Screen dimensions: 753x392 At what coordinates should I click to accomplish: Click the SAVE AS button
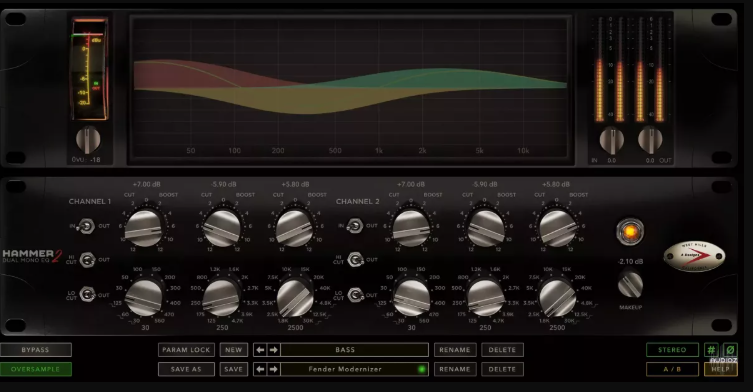click(x=186, y=369)
